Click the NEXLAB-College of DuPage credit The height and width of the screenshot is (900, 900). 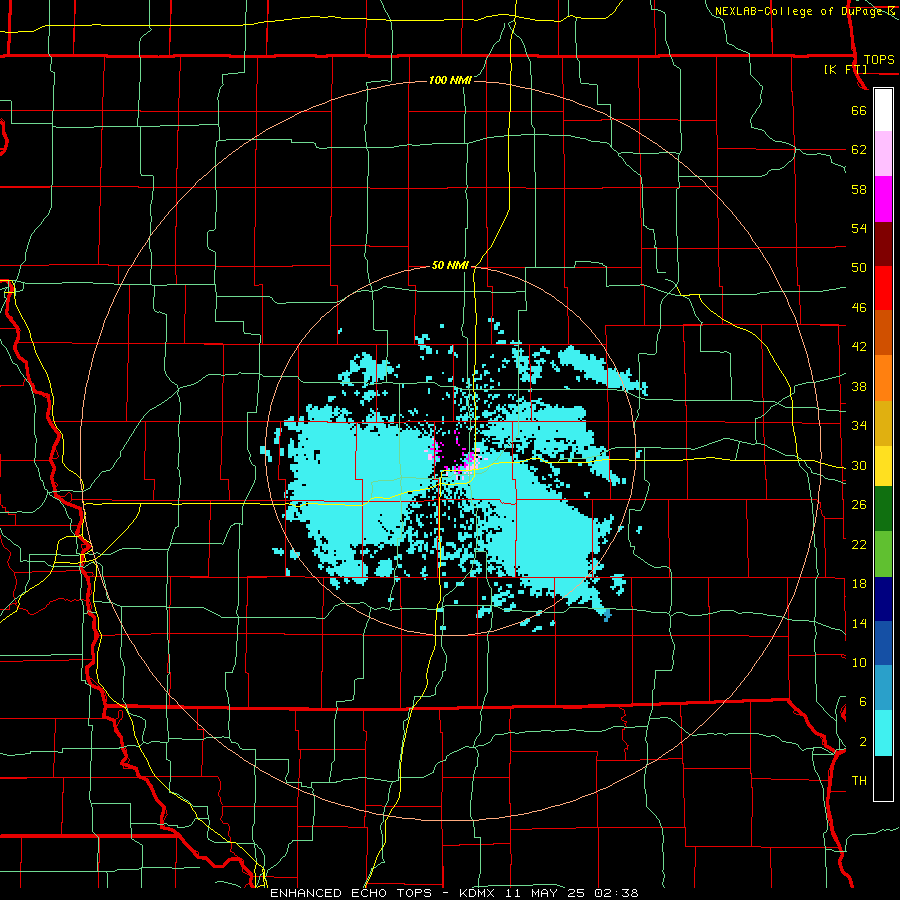(801, 11)
